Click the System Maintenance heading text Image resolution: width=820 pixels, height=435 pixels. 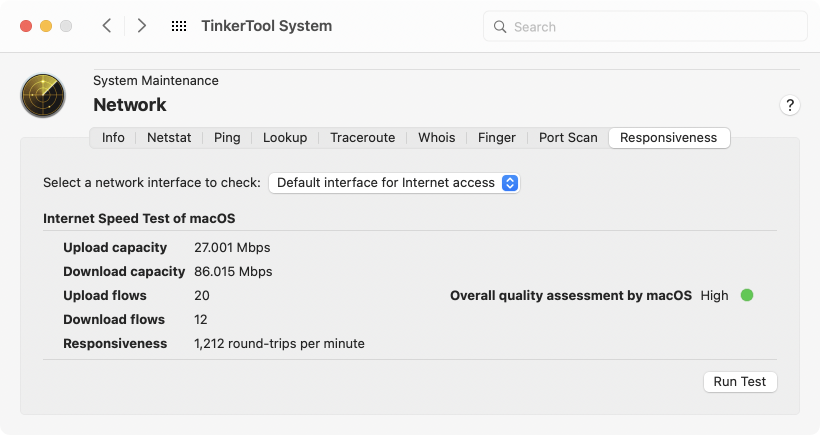click(x=156, y=81)
